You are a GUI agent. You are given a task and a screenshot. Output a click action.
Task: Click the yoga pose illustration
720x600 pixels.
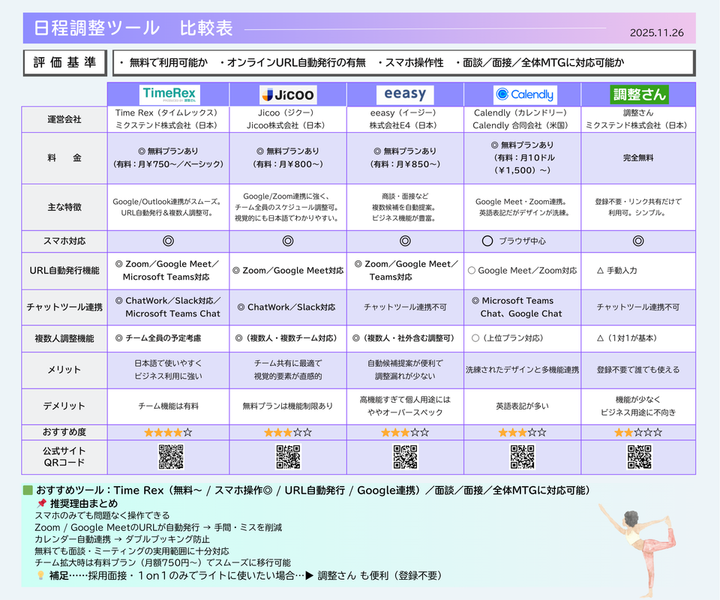coord(638,550)
